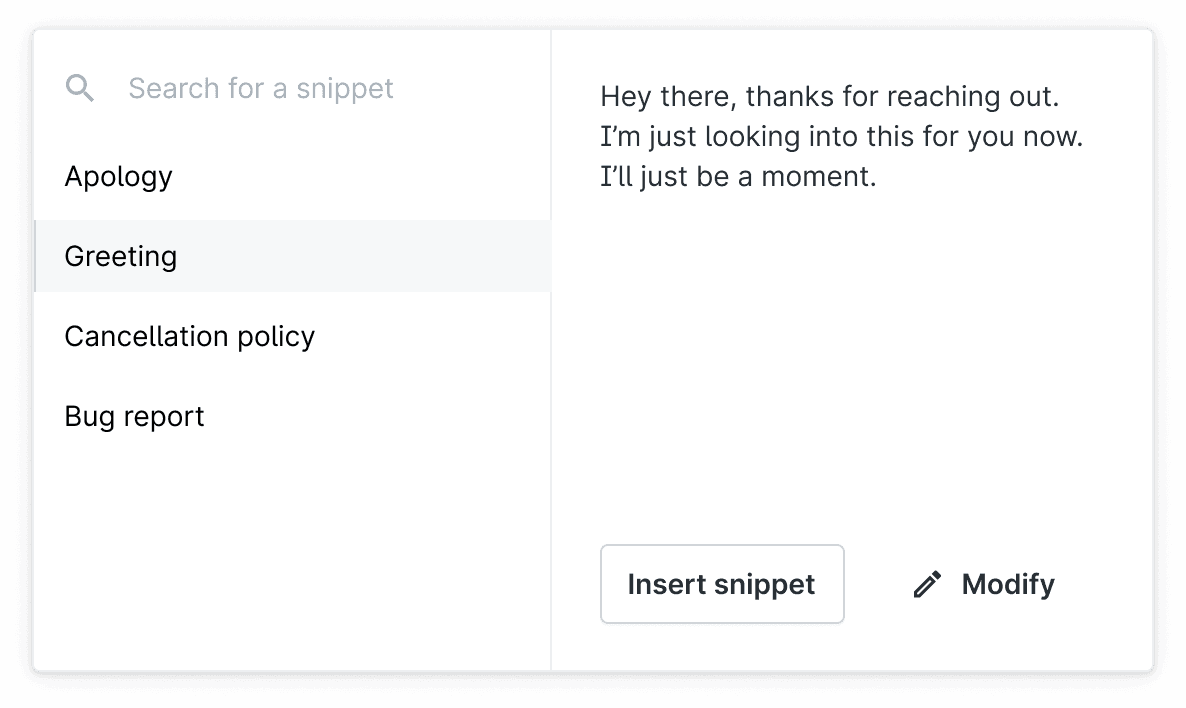Click the Insert snippet button

pos(722,584)
